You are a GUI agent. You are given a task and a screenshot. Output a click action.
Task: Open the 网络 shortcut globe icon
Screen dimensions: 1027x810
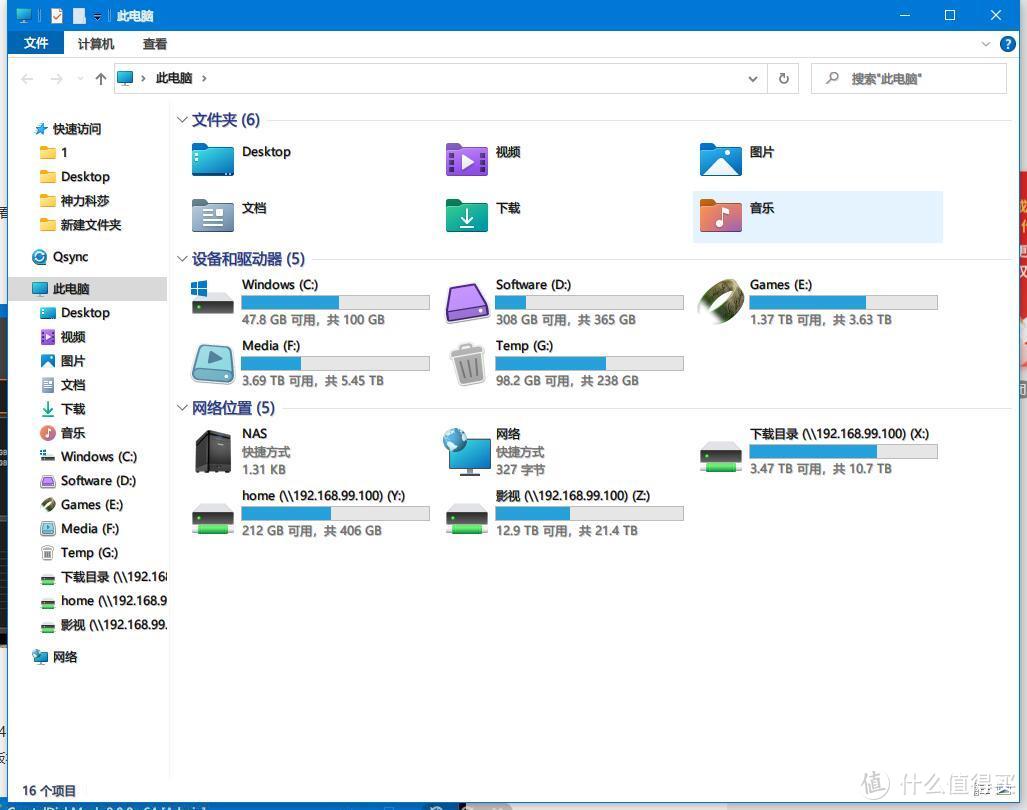point(467,452)
